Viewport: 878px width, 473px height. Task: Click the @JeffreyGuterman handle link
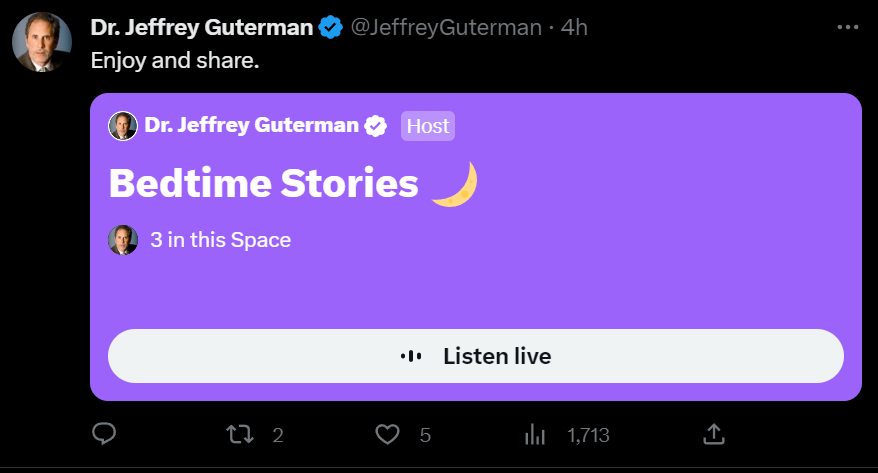point(445,27)
